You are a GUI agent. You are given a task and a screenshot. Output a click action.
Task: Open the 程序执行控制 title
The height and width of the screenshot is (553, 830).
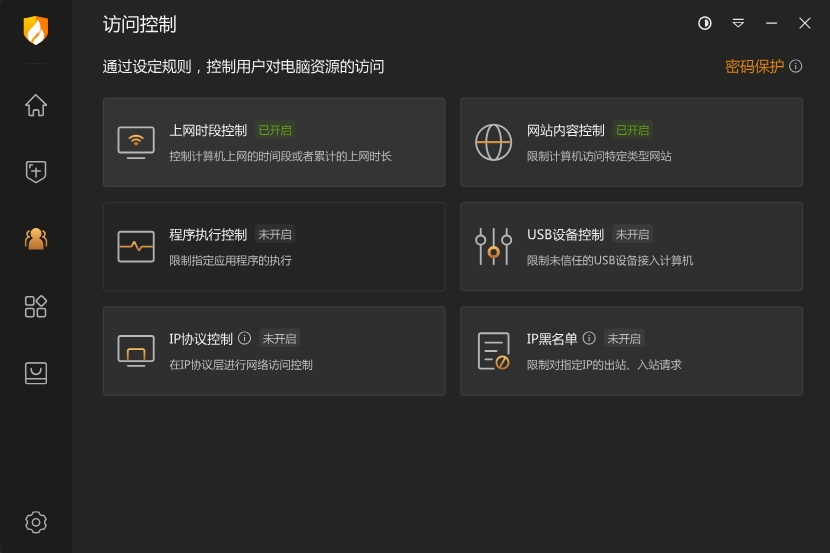[208, 235]
